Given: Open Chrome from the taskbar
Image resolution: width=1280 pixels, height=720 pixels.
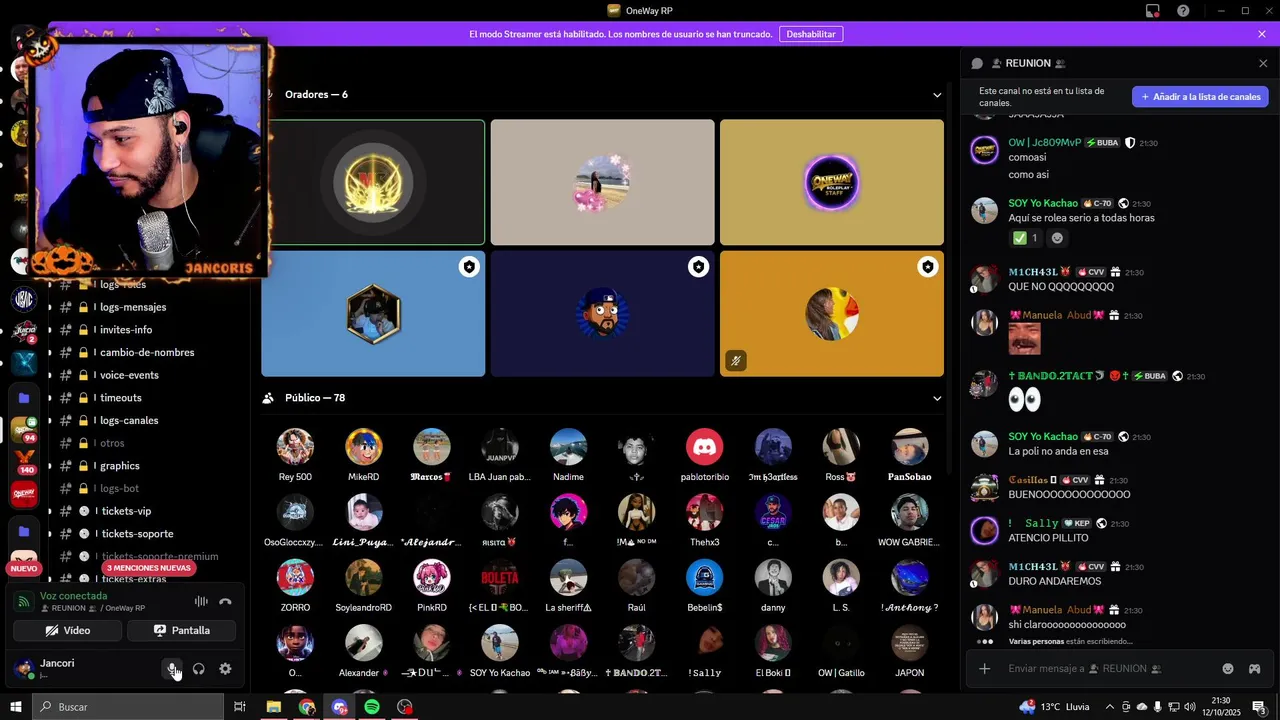Looking at the screenshot, I should click(307, 707).
